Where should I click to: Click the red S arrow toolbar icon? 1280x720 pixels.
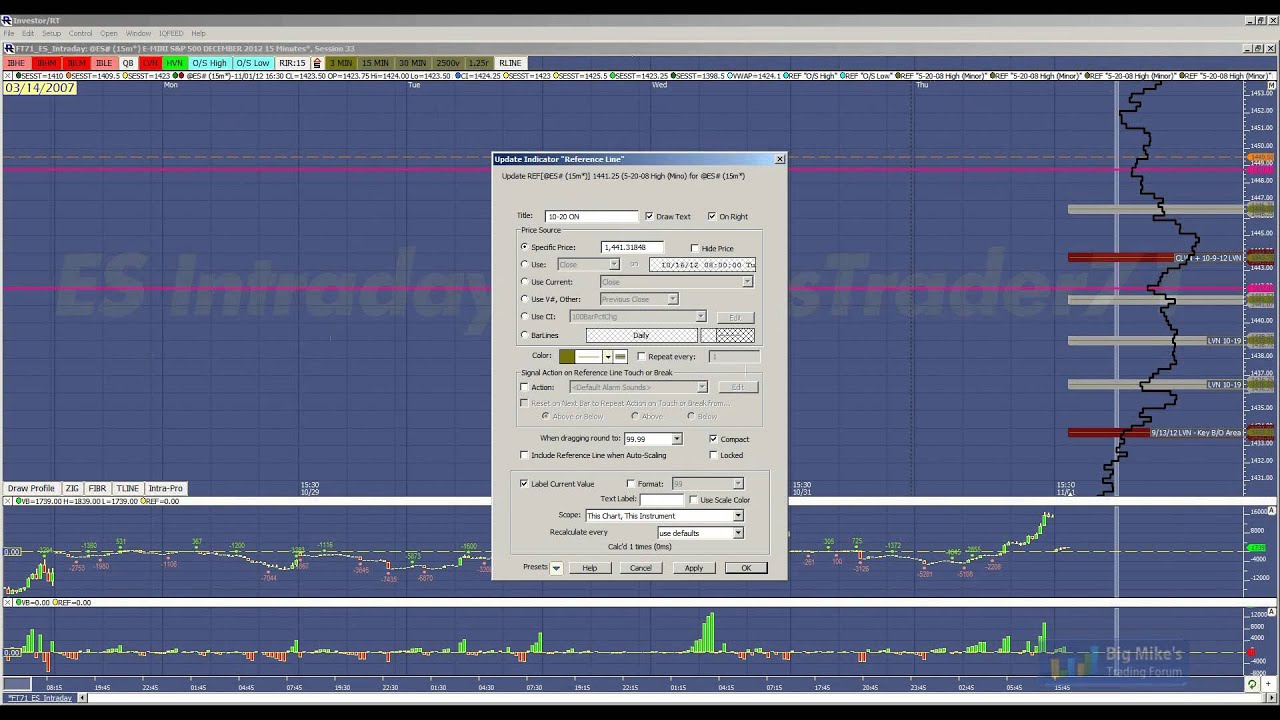pyautogui.click(x=318, y=63)
